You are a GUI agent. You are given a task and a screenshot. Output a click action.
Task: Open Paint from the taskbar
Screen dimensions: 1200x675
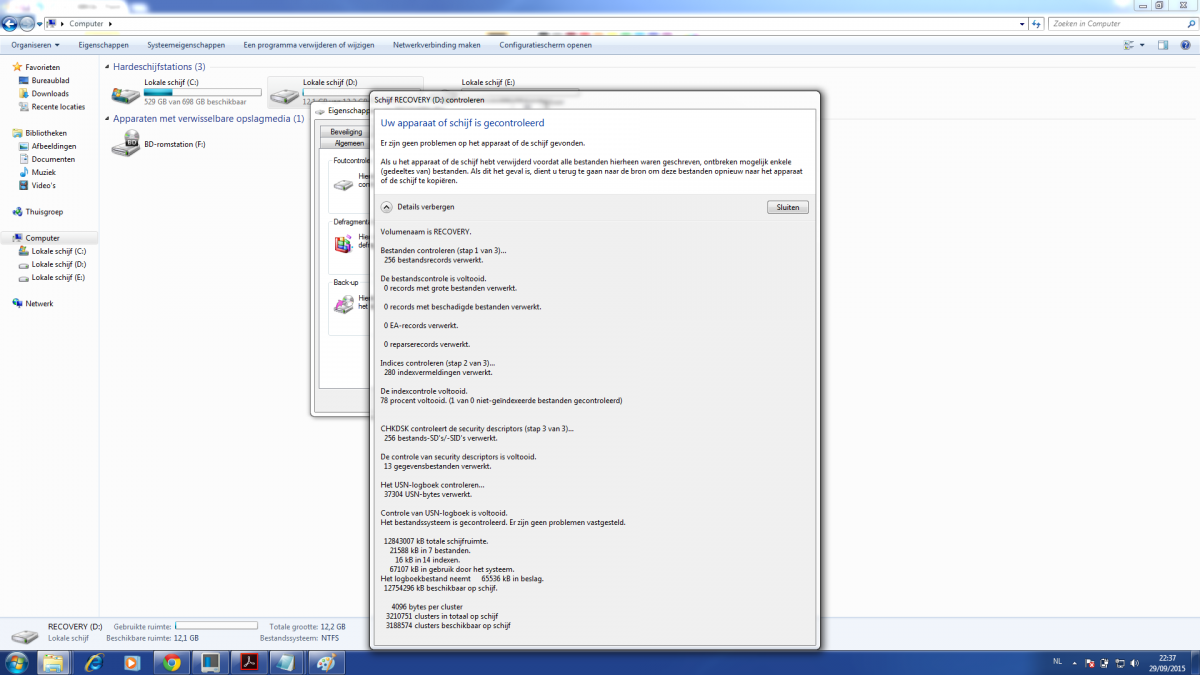(325, 662)
